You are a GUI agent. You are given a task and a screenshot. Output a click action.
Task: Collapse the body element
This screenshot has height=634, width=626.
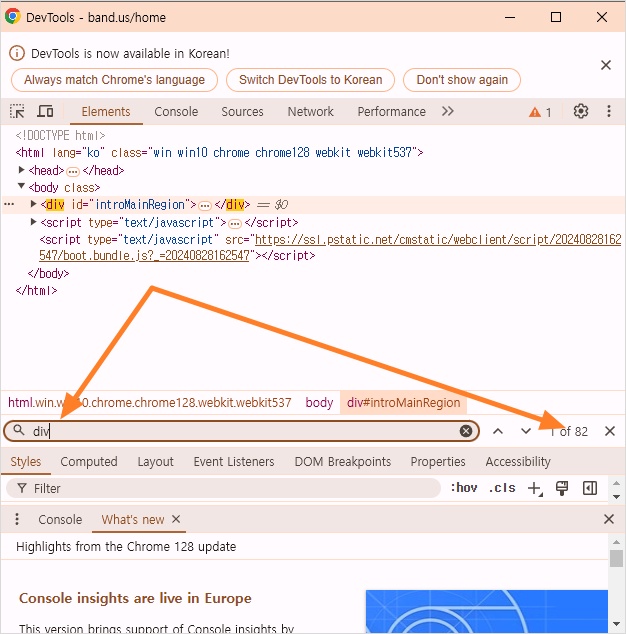point(22,186)
